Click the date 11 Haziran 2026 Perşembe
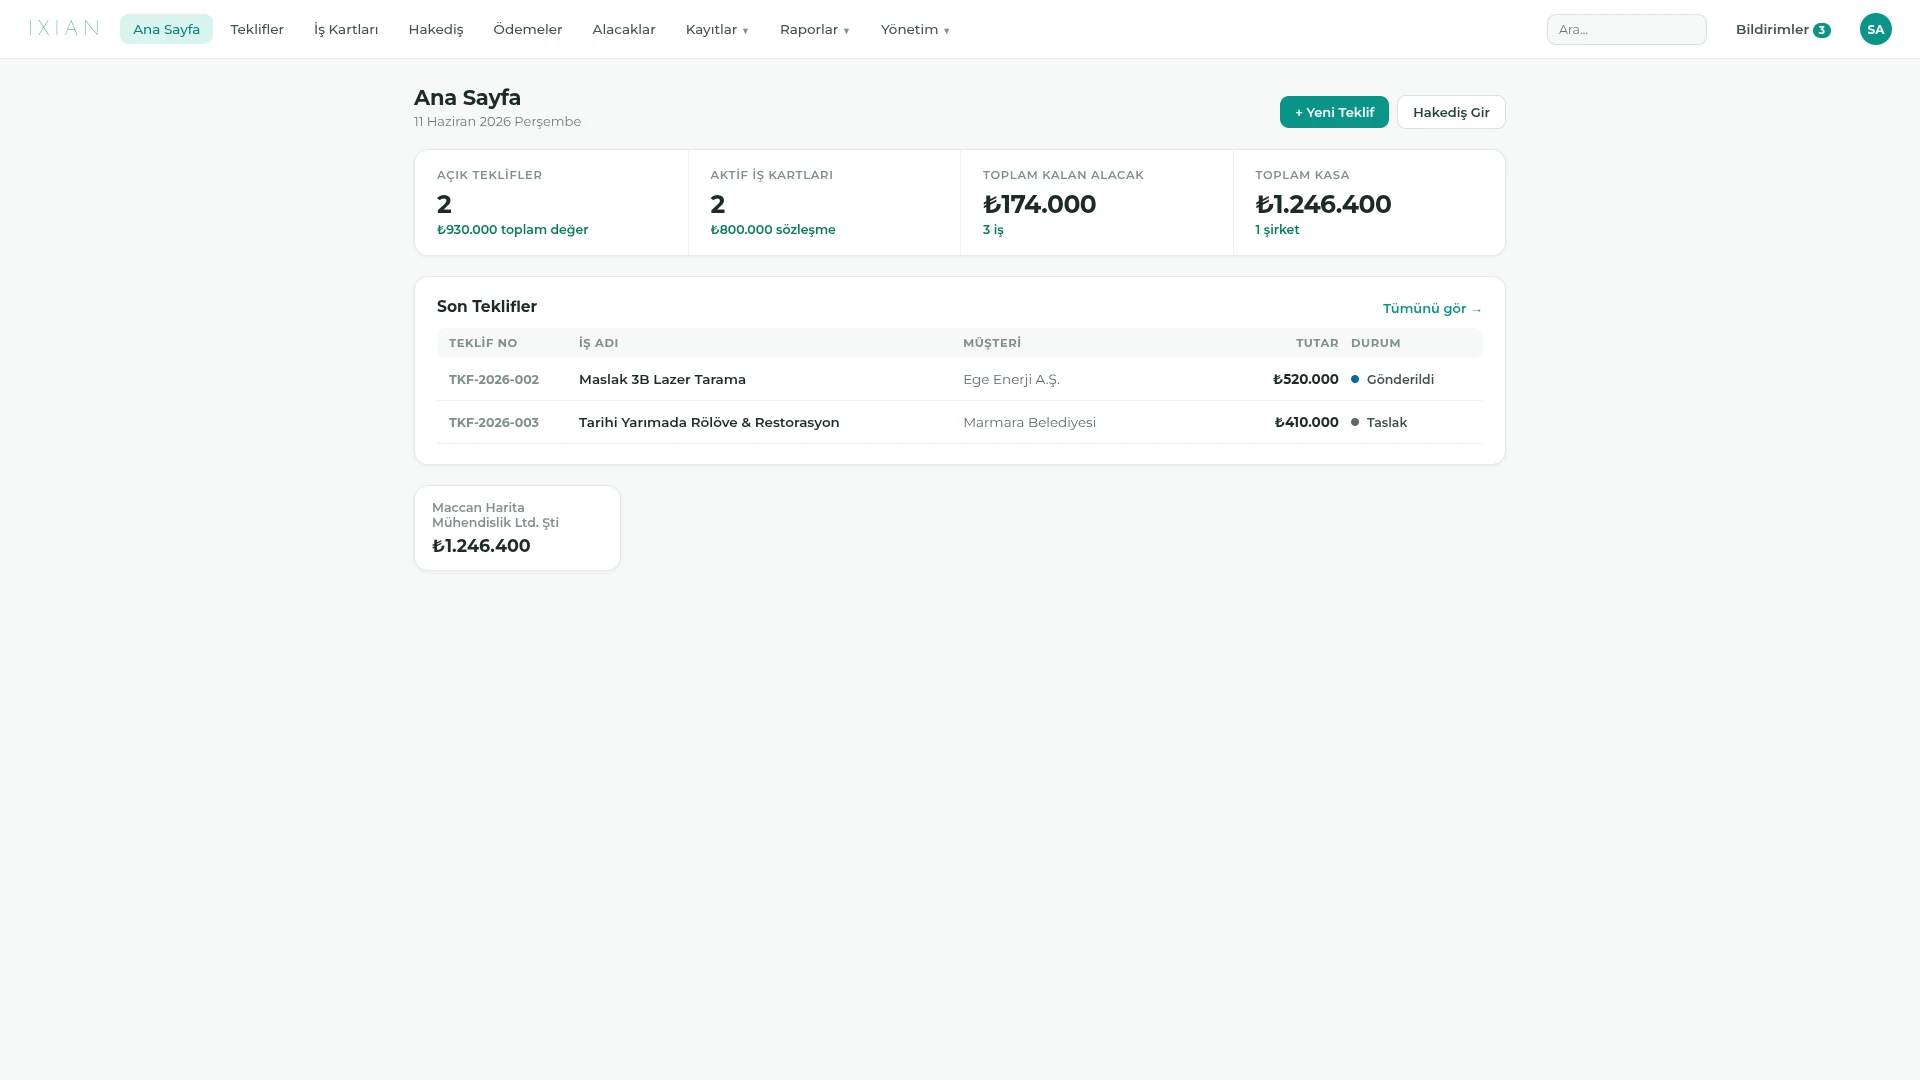The height and width of the screenshot is (1080, 1920). click(x=497, y=121)
